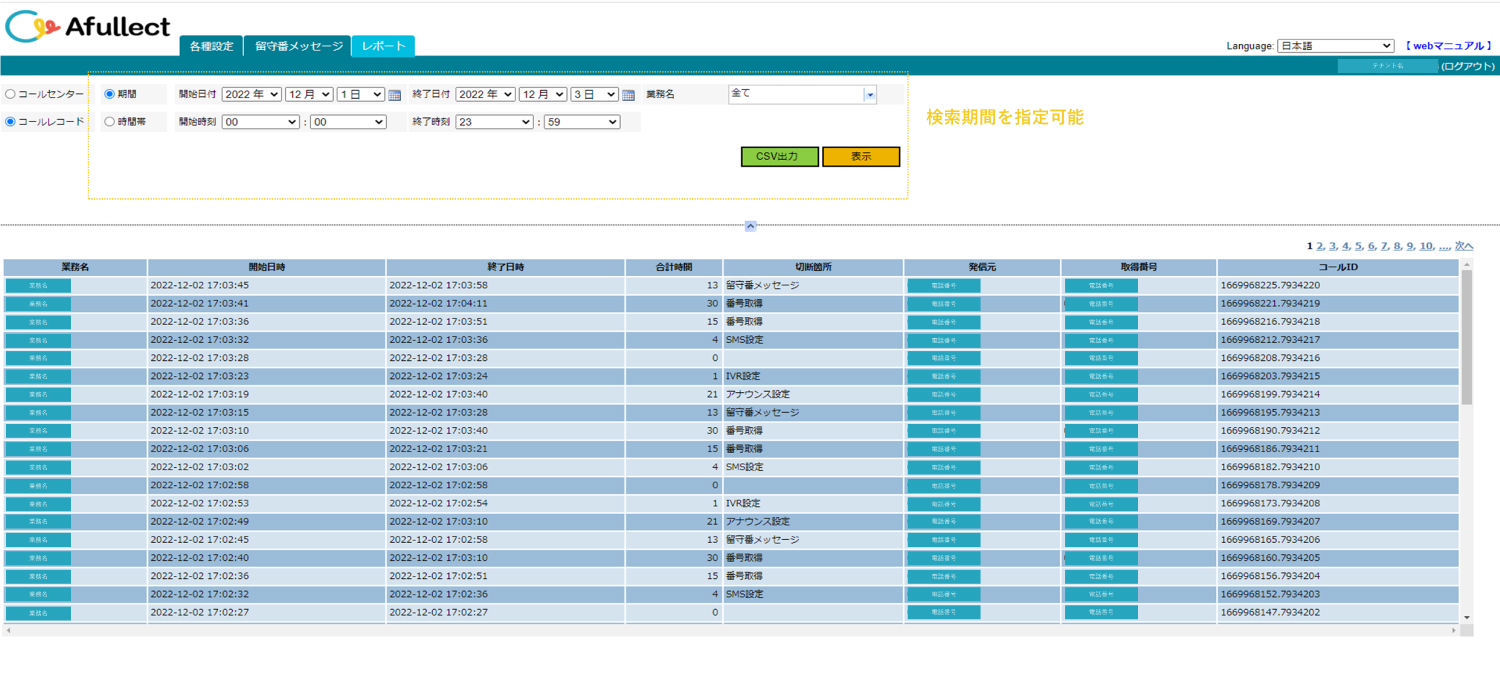
Task: Click the vertical scrollbar of the results table
Action: coord(1467,337)
